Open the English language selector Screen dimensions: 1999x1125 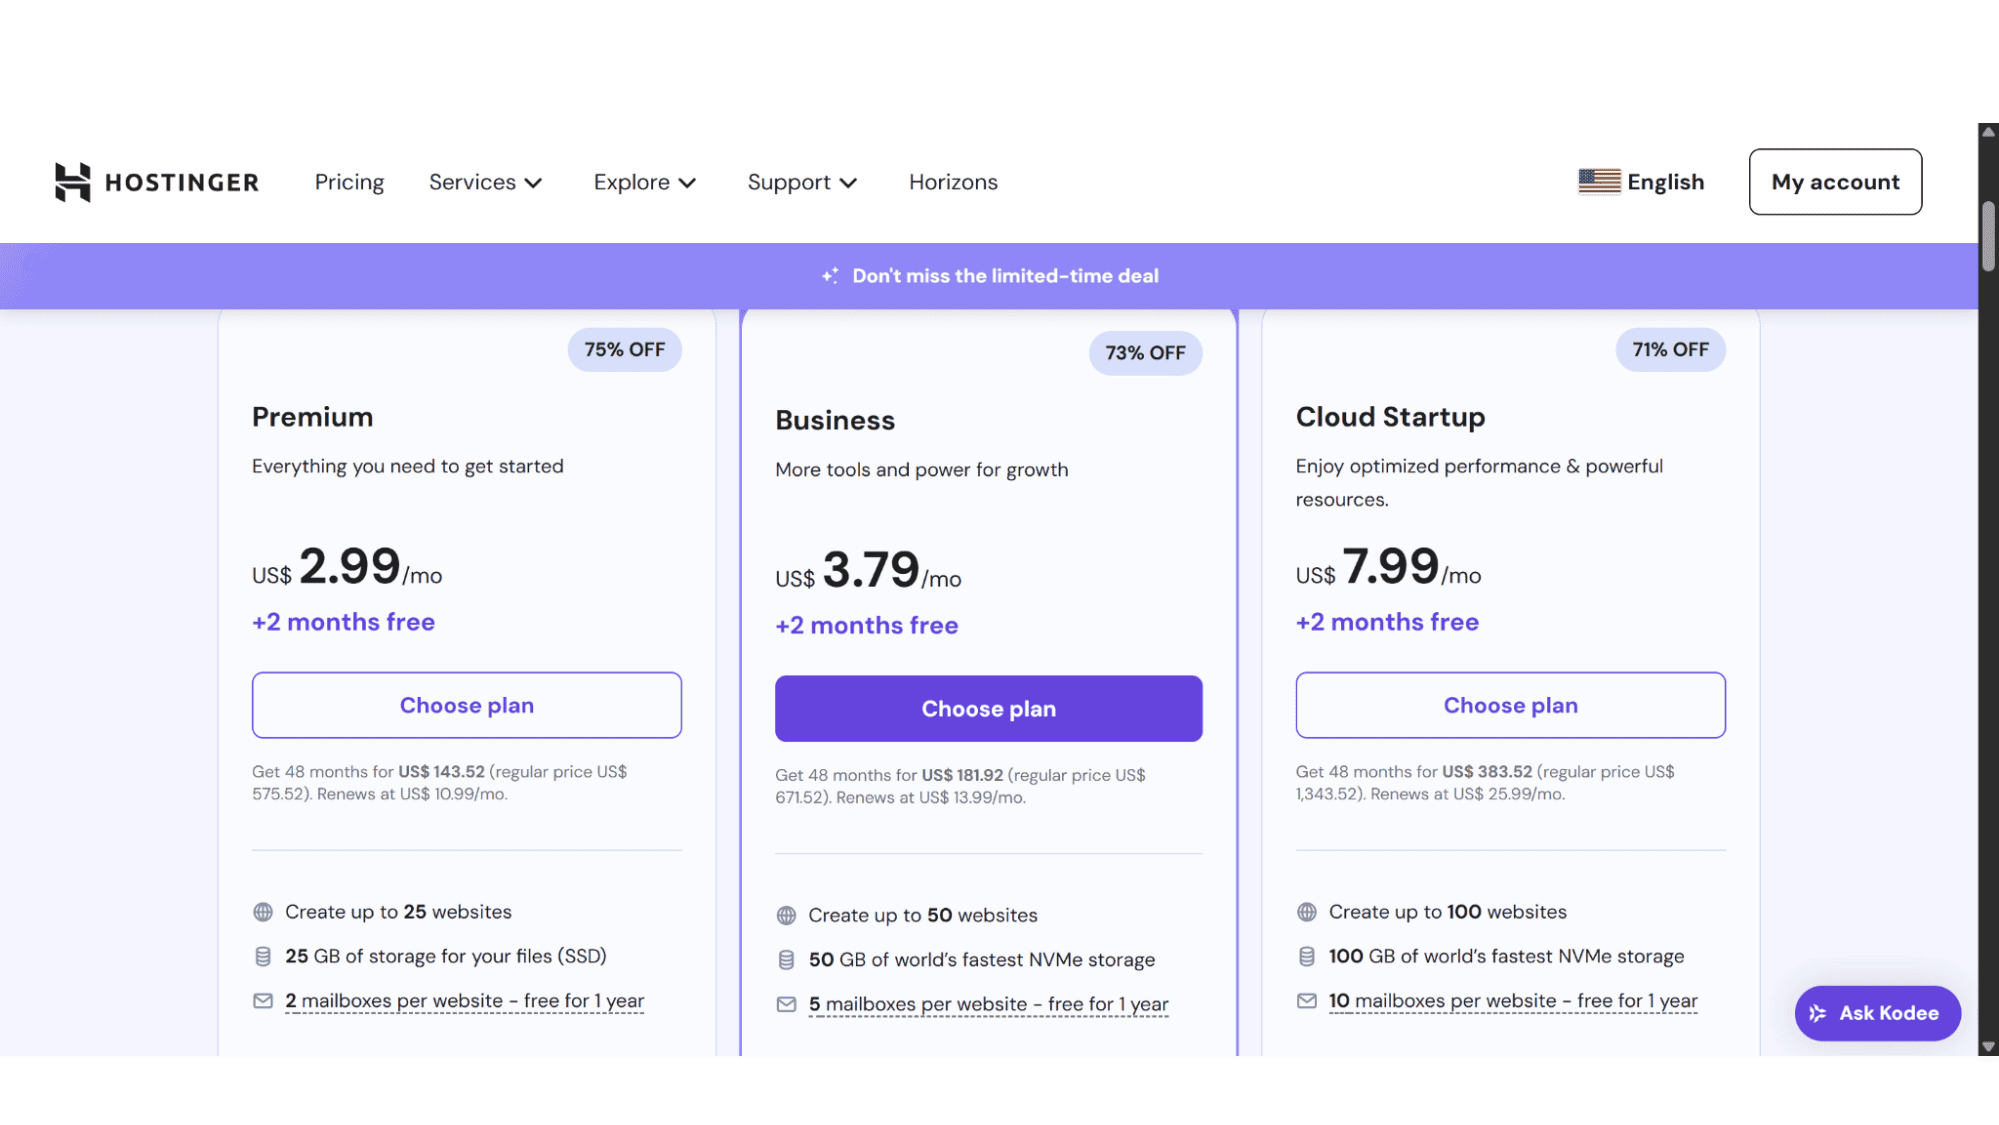coord(1641,182)
